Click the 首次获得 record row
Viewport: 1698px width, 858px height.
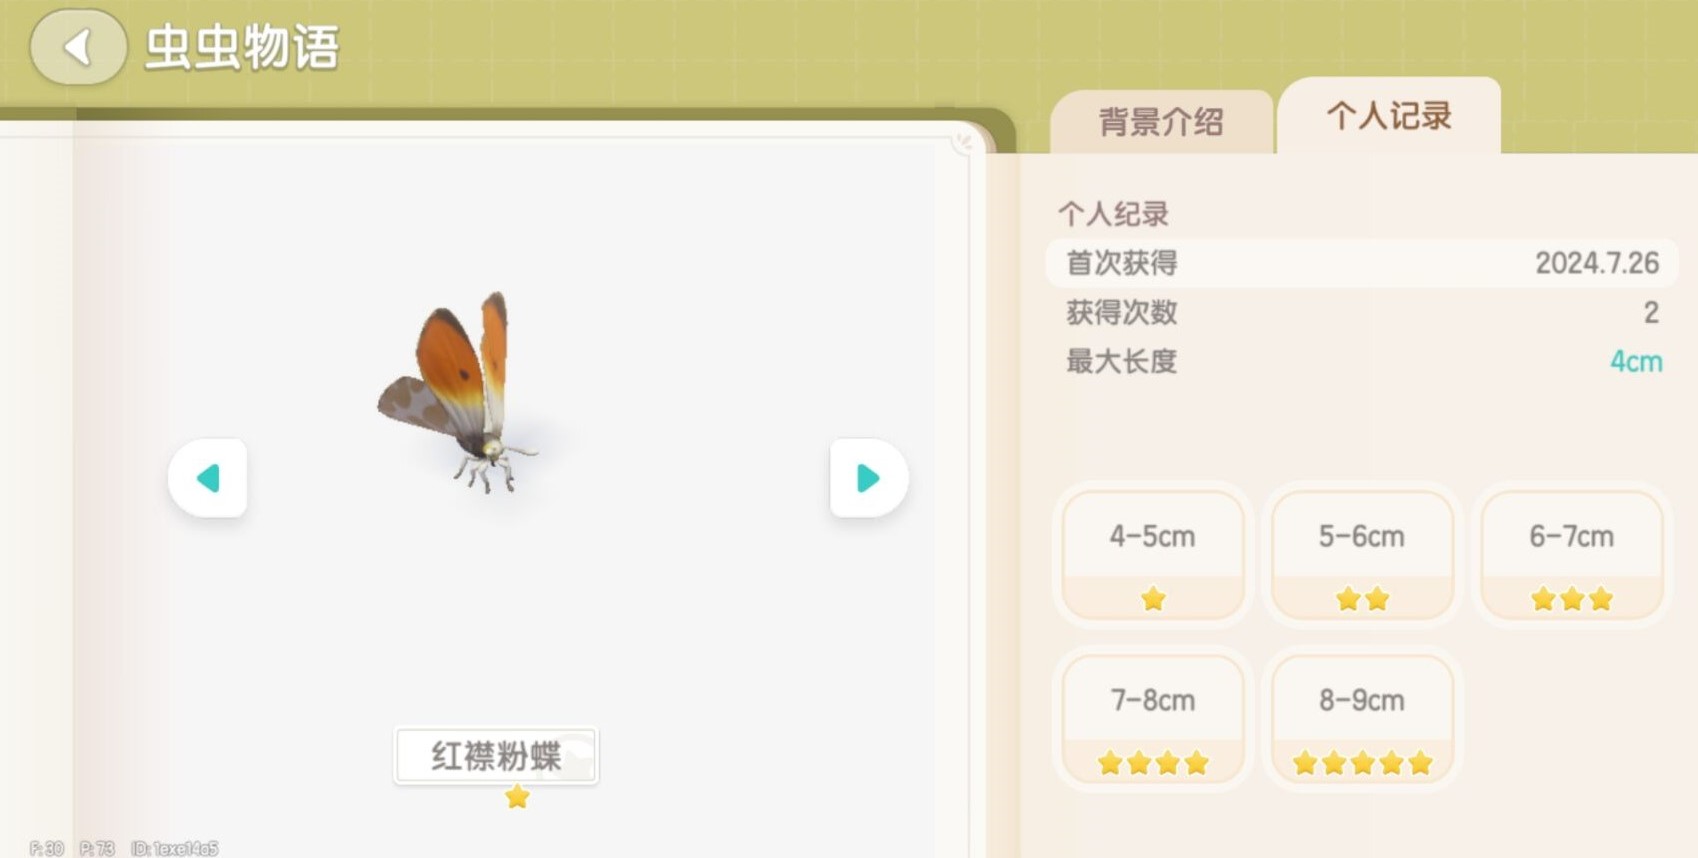pyautogui.click(x=1361, y=263)
